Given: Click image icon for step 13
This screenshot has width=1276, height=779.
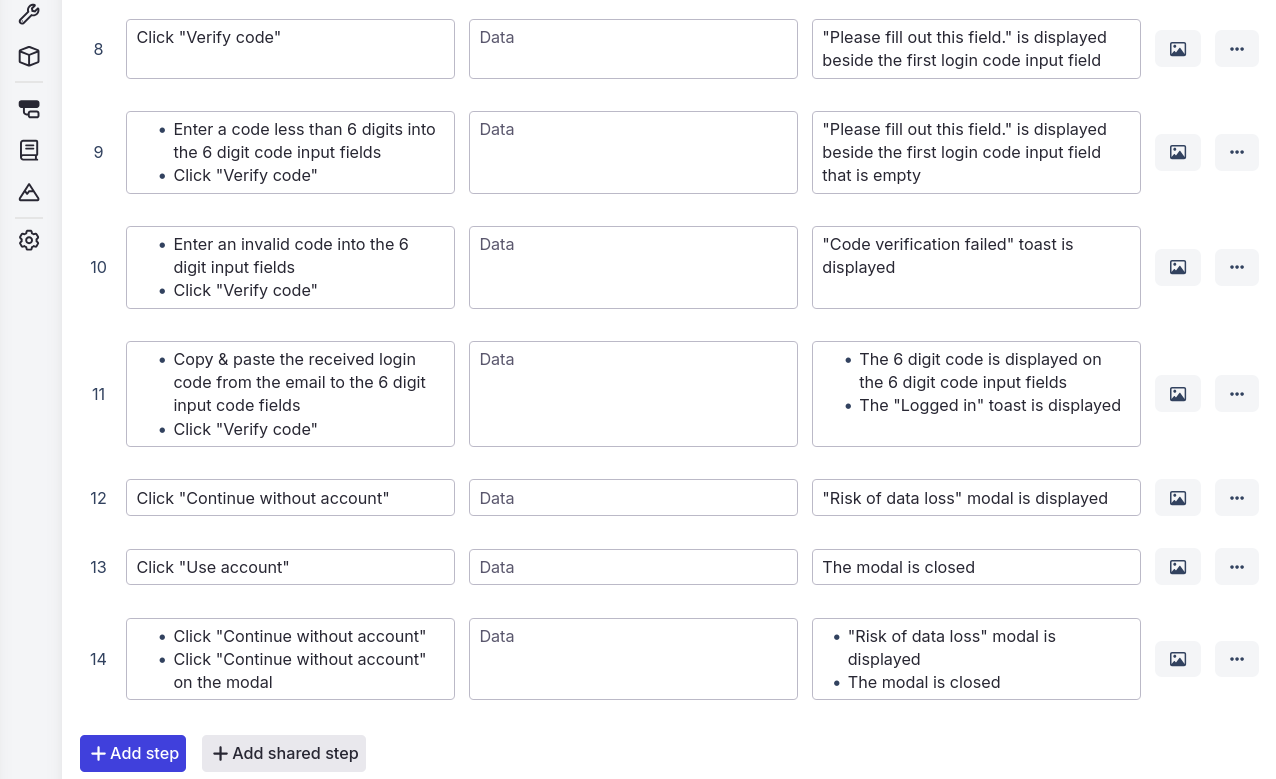Looking at the screenshot, I should 1178,567.
